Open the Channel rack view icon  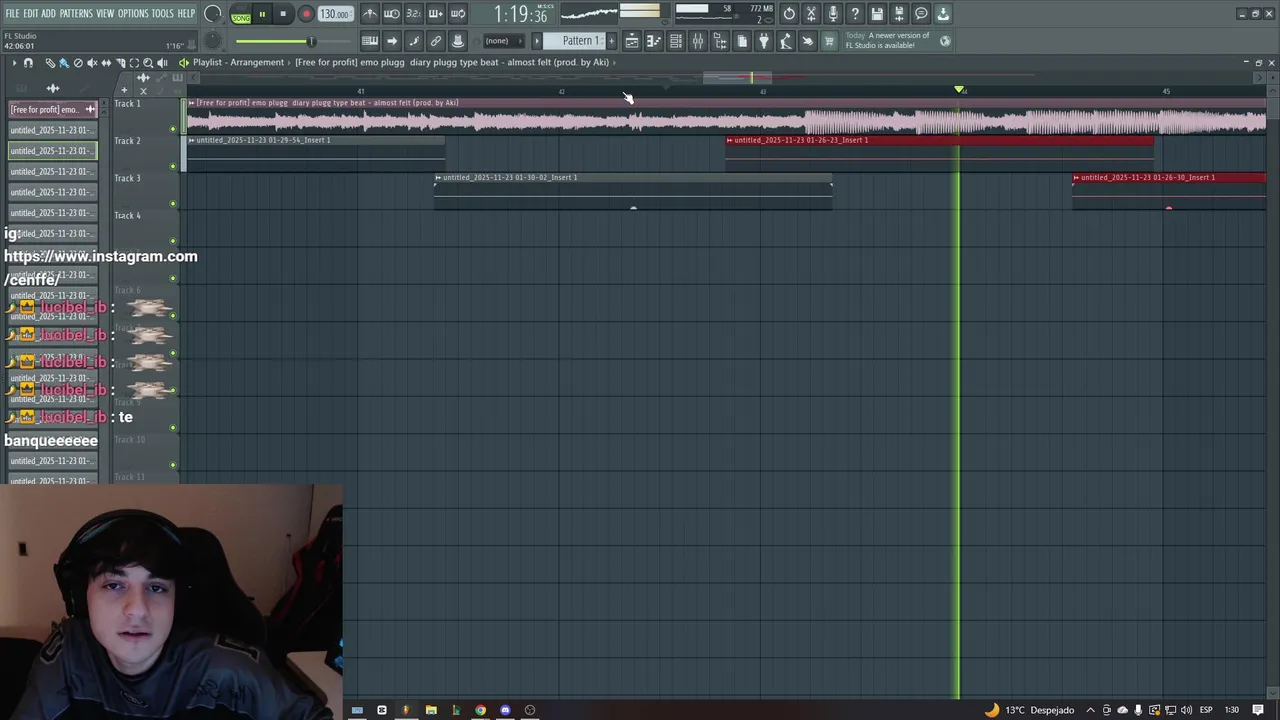(676, 41)
